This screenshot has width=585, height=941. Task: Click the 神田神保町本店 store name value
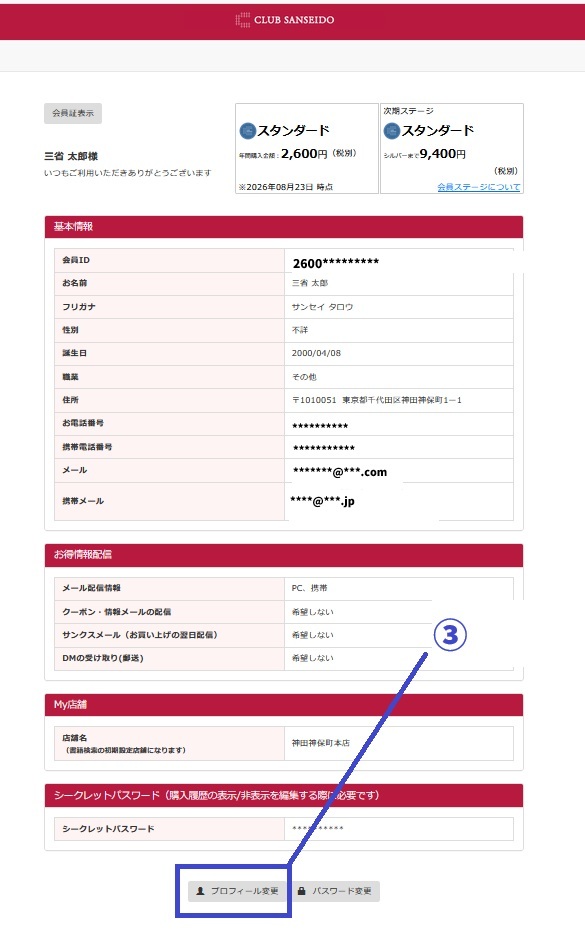pyautogui.click(x=320, y=743)
